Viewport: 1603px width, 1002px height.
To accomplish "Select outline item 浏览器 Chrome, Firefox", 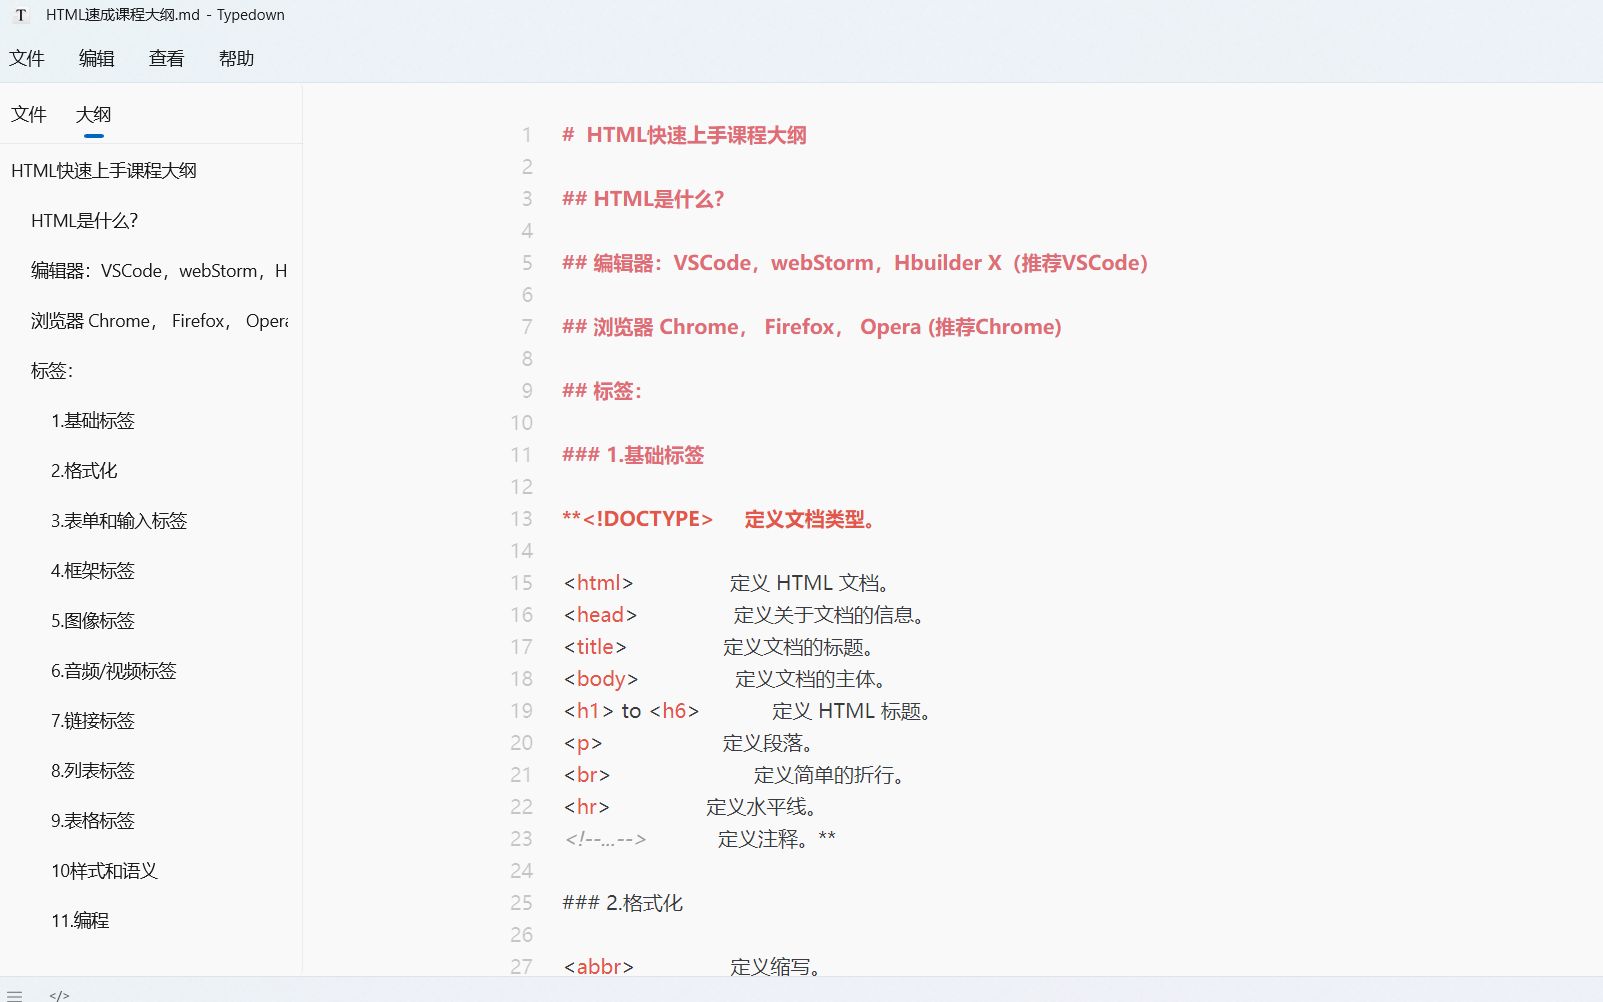I will (x=159, y=321).
